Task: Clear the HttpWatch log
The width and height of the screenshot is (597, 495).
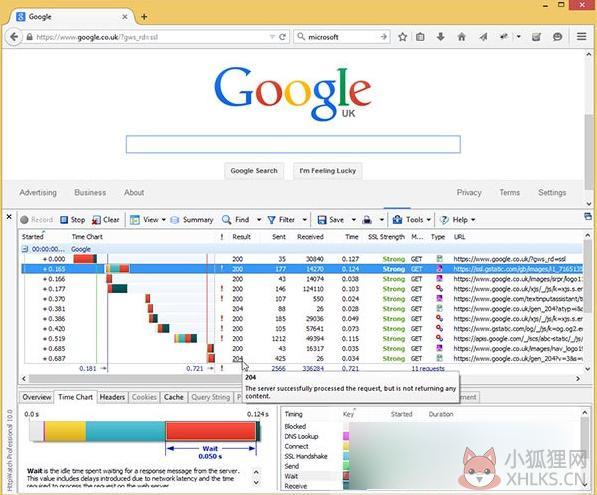Action: 106,220
